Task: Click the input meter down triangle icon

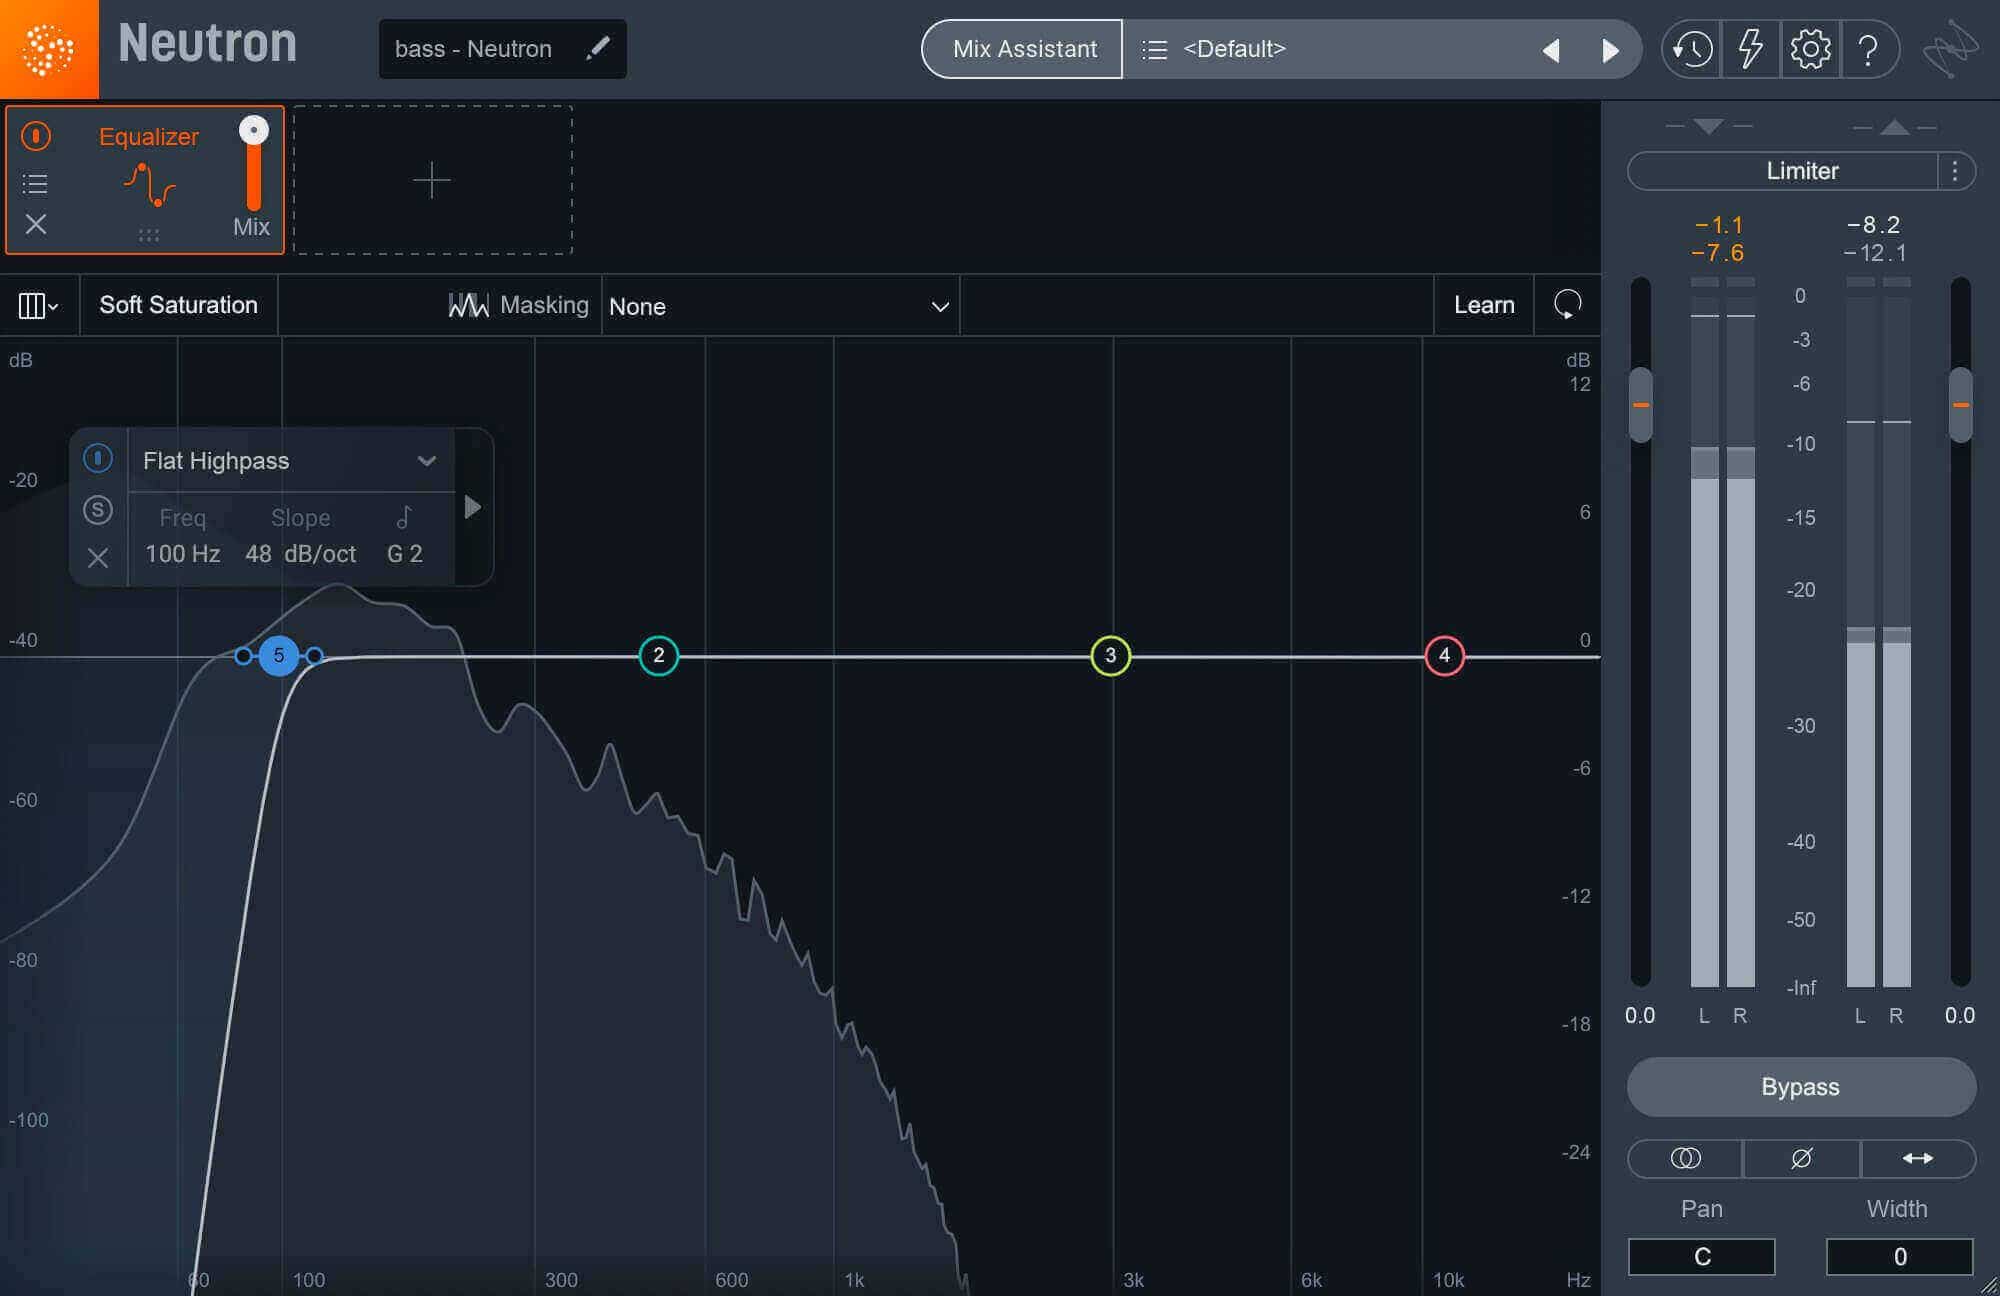Action: (x=1709, y=127)
